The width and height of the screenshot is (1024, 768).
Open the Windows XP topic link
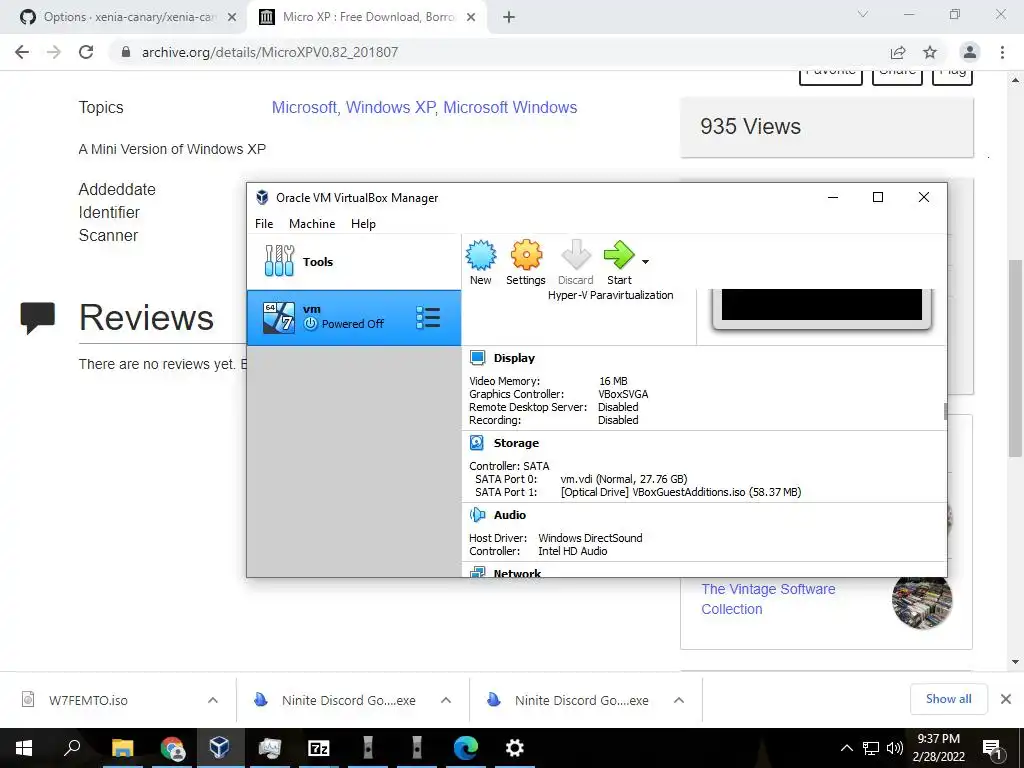click(390, 107)
